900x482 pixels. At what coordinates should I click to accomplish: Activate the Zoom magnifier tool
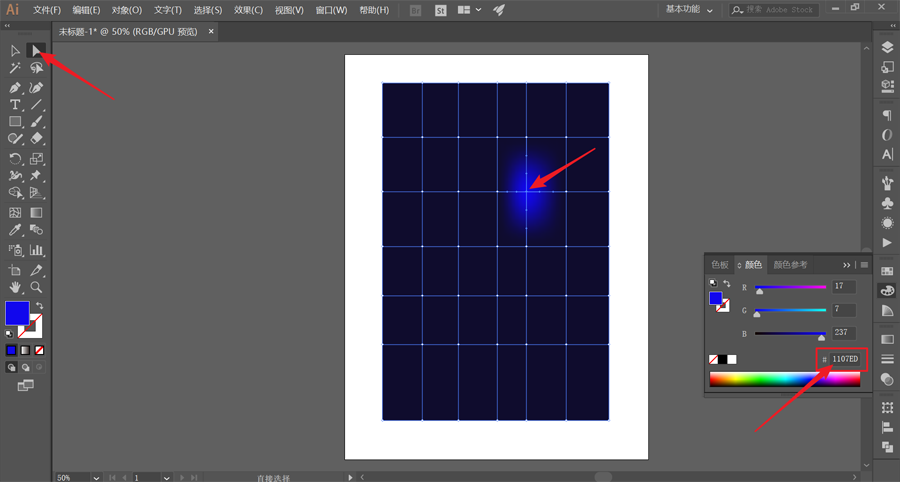(x=36, y=287)
